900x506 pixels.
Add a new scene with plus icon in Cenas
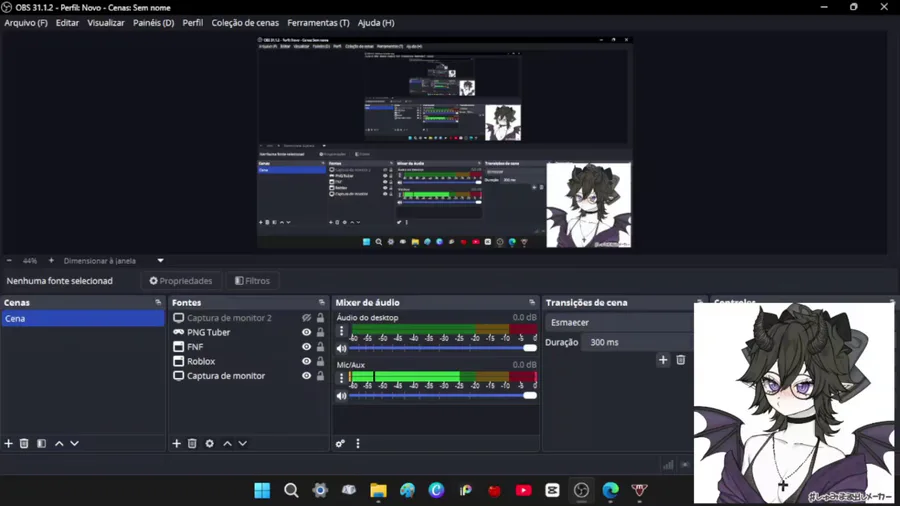pyautogui.click(x=9, y=443)
